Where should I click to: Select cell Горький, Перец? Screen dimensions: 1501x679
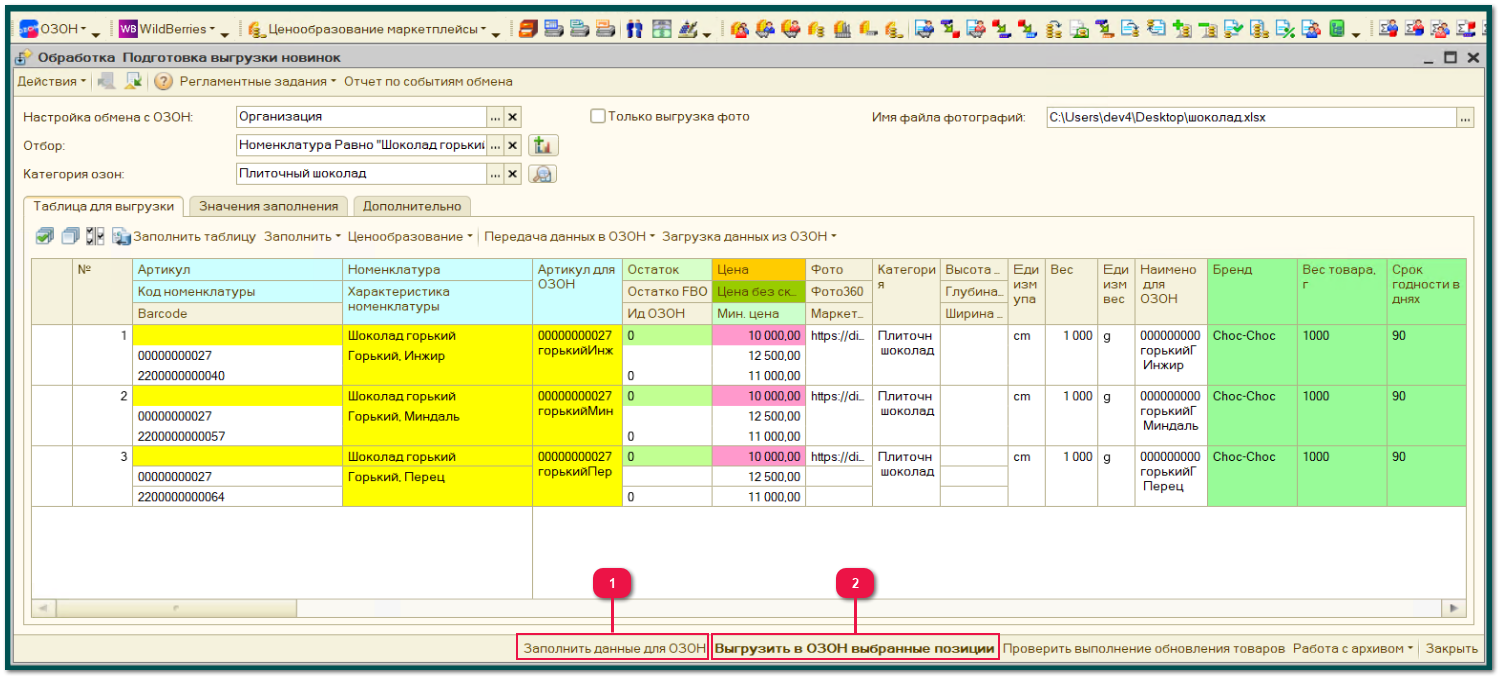[x=438, y=477]
